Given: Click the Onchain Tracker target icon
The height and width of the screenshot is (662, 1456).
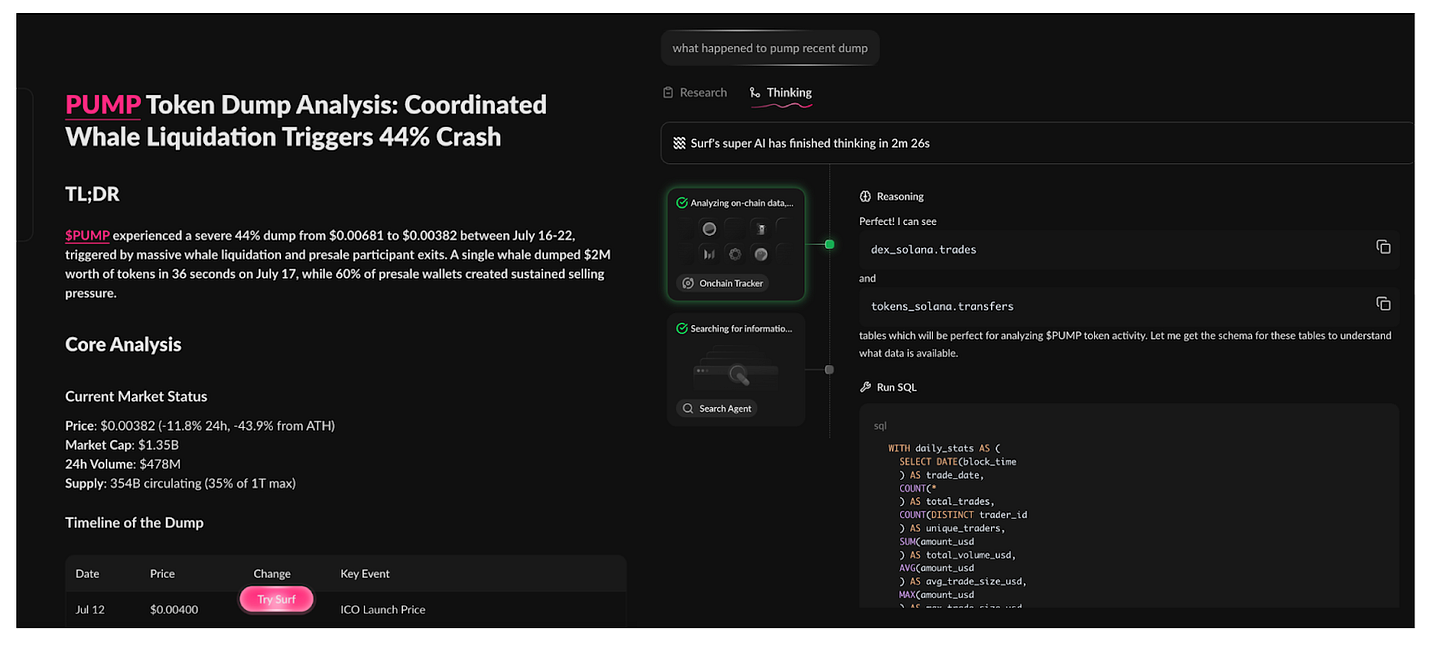Looking at the screenshot, I should point(688,284).
